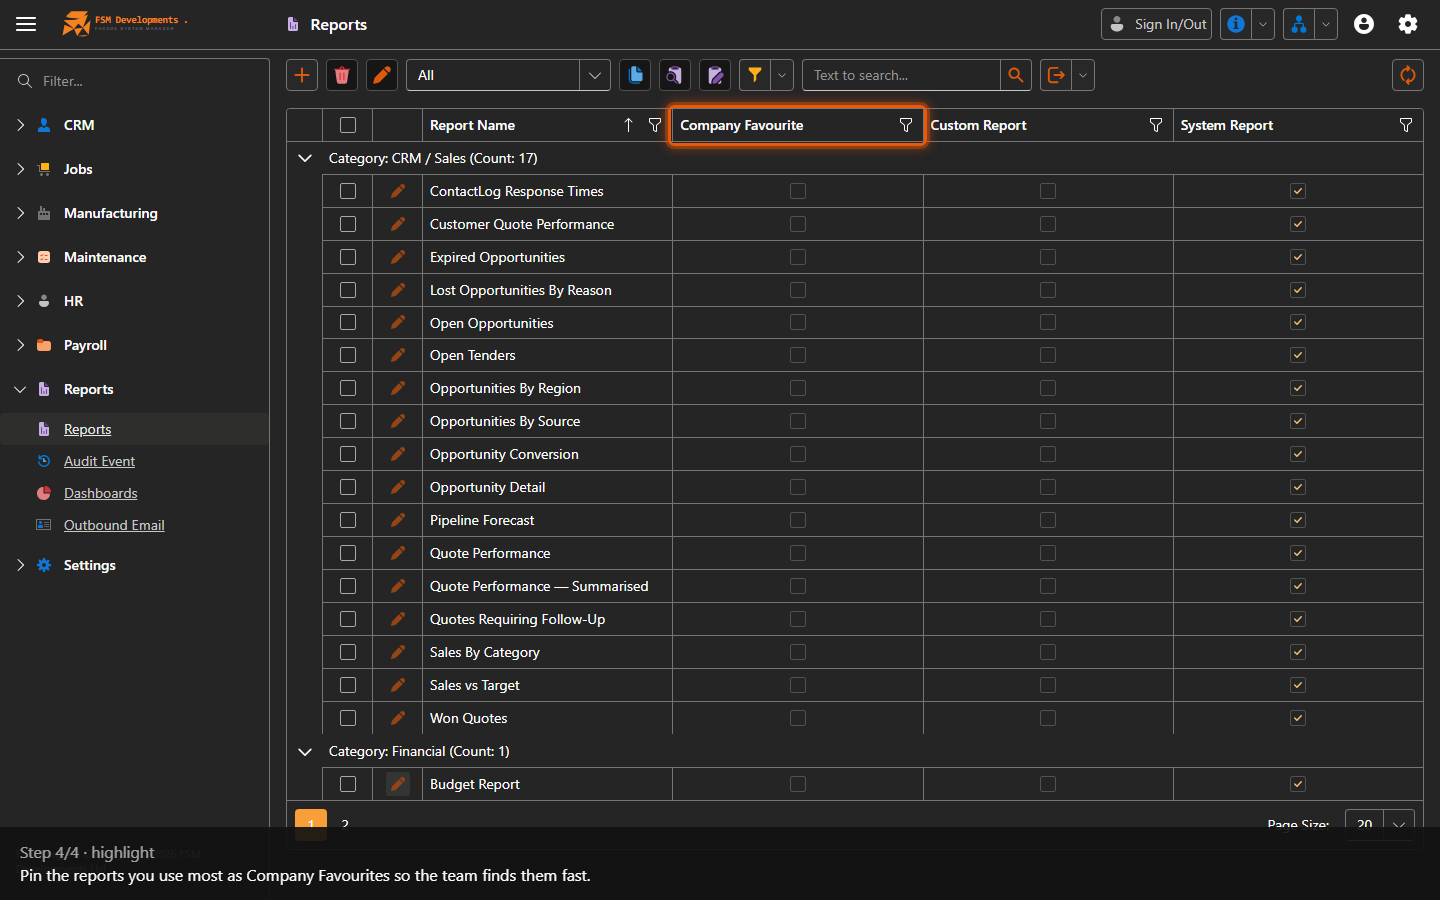Toggle Company Favourite for Won Quotes

click(x=798, y=718)
